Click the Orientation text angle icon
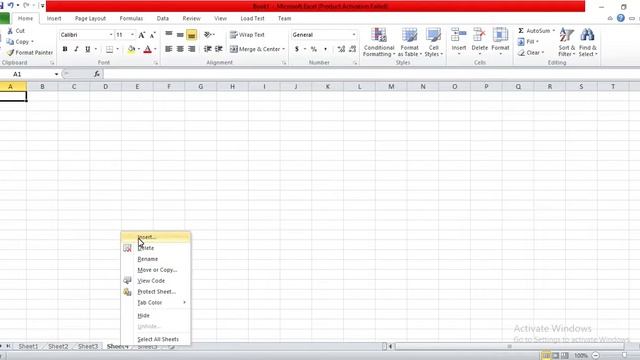Image resolution: width=640 pixels, height=360 pixels. click(208, 35)
